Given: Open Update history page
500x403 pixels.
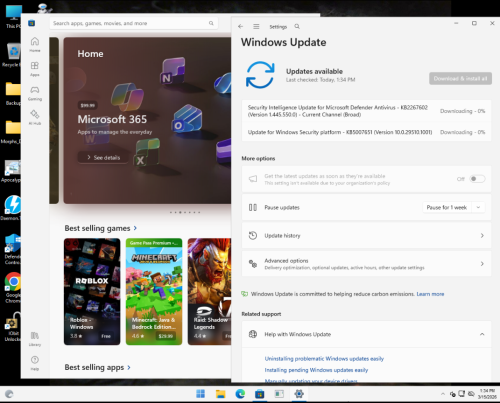Looking at the screenshot, I should [366, 235].
